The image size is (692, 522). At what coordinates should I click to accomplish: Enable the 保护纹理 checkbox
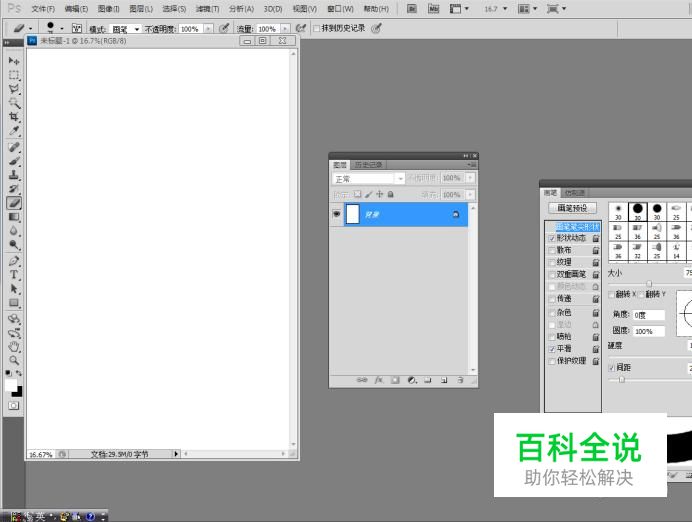tap(552, 361)
